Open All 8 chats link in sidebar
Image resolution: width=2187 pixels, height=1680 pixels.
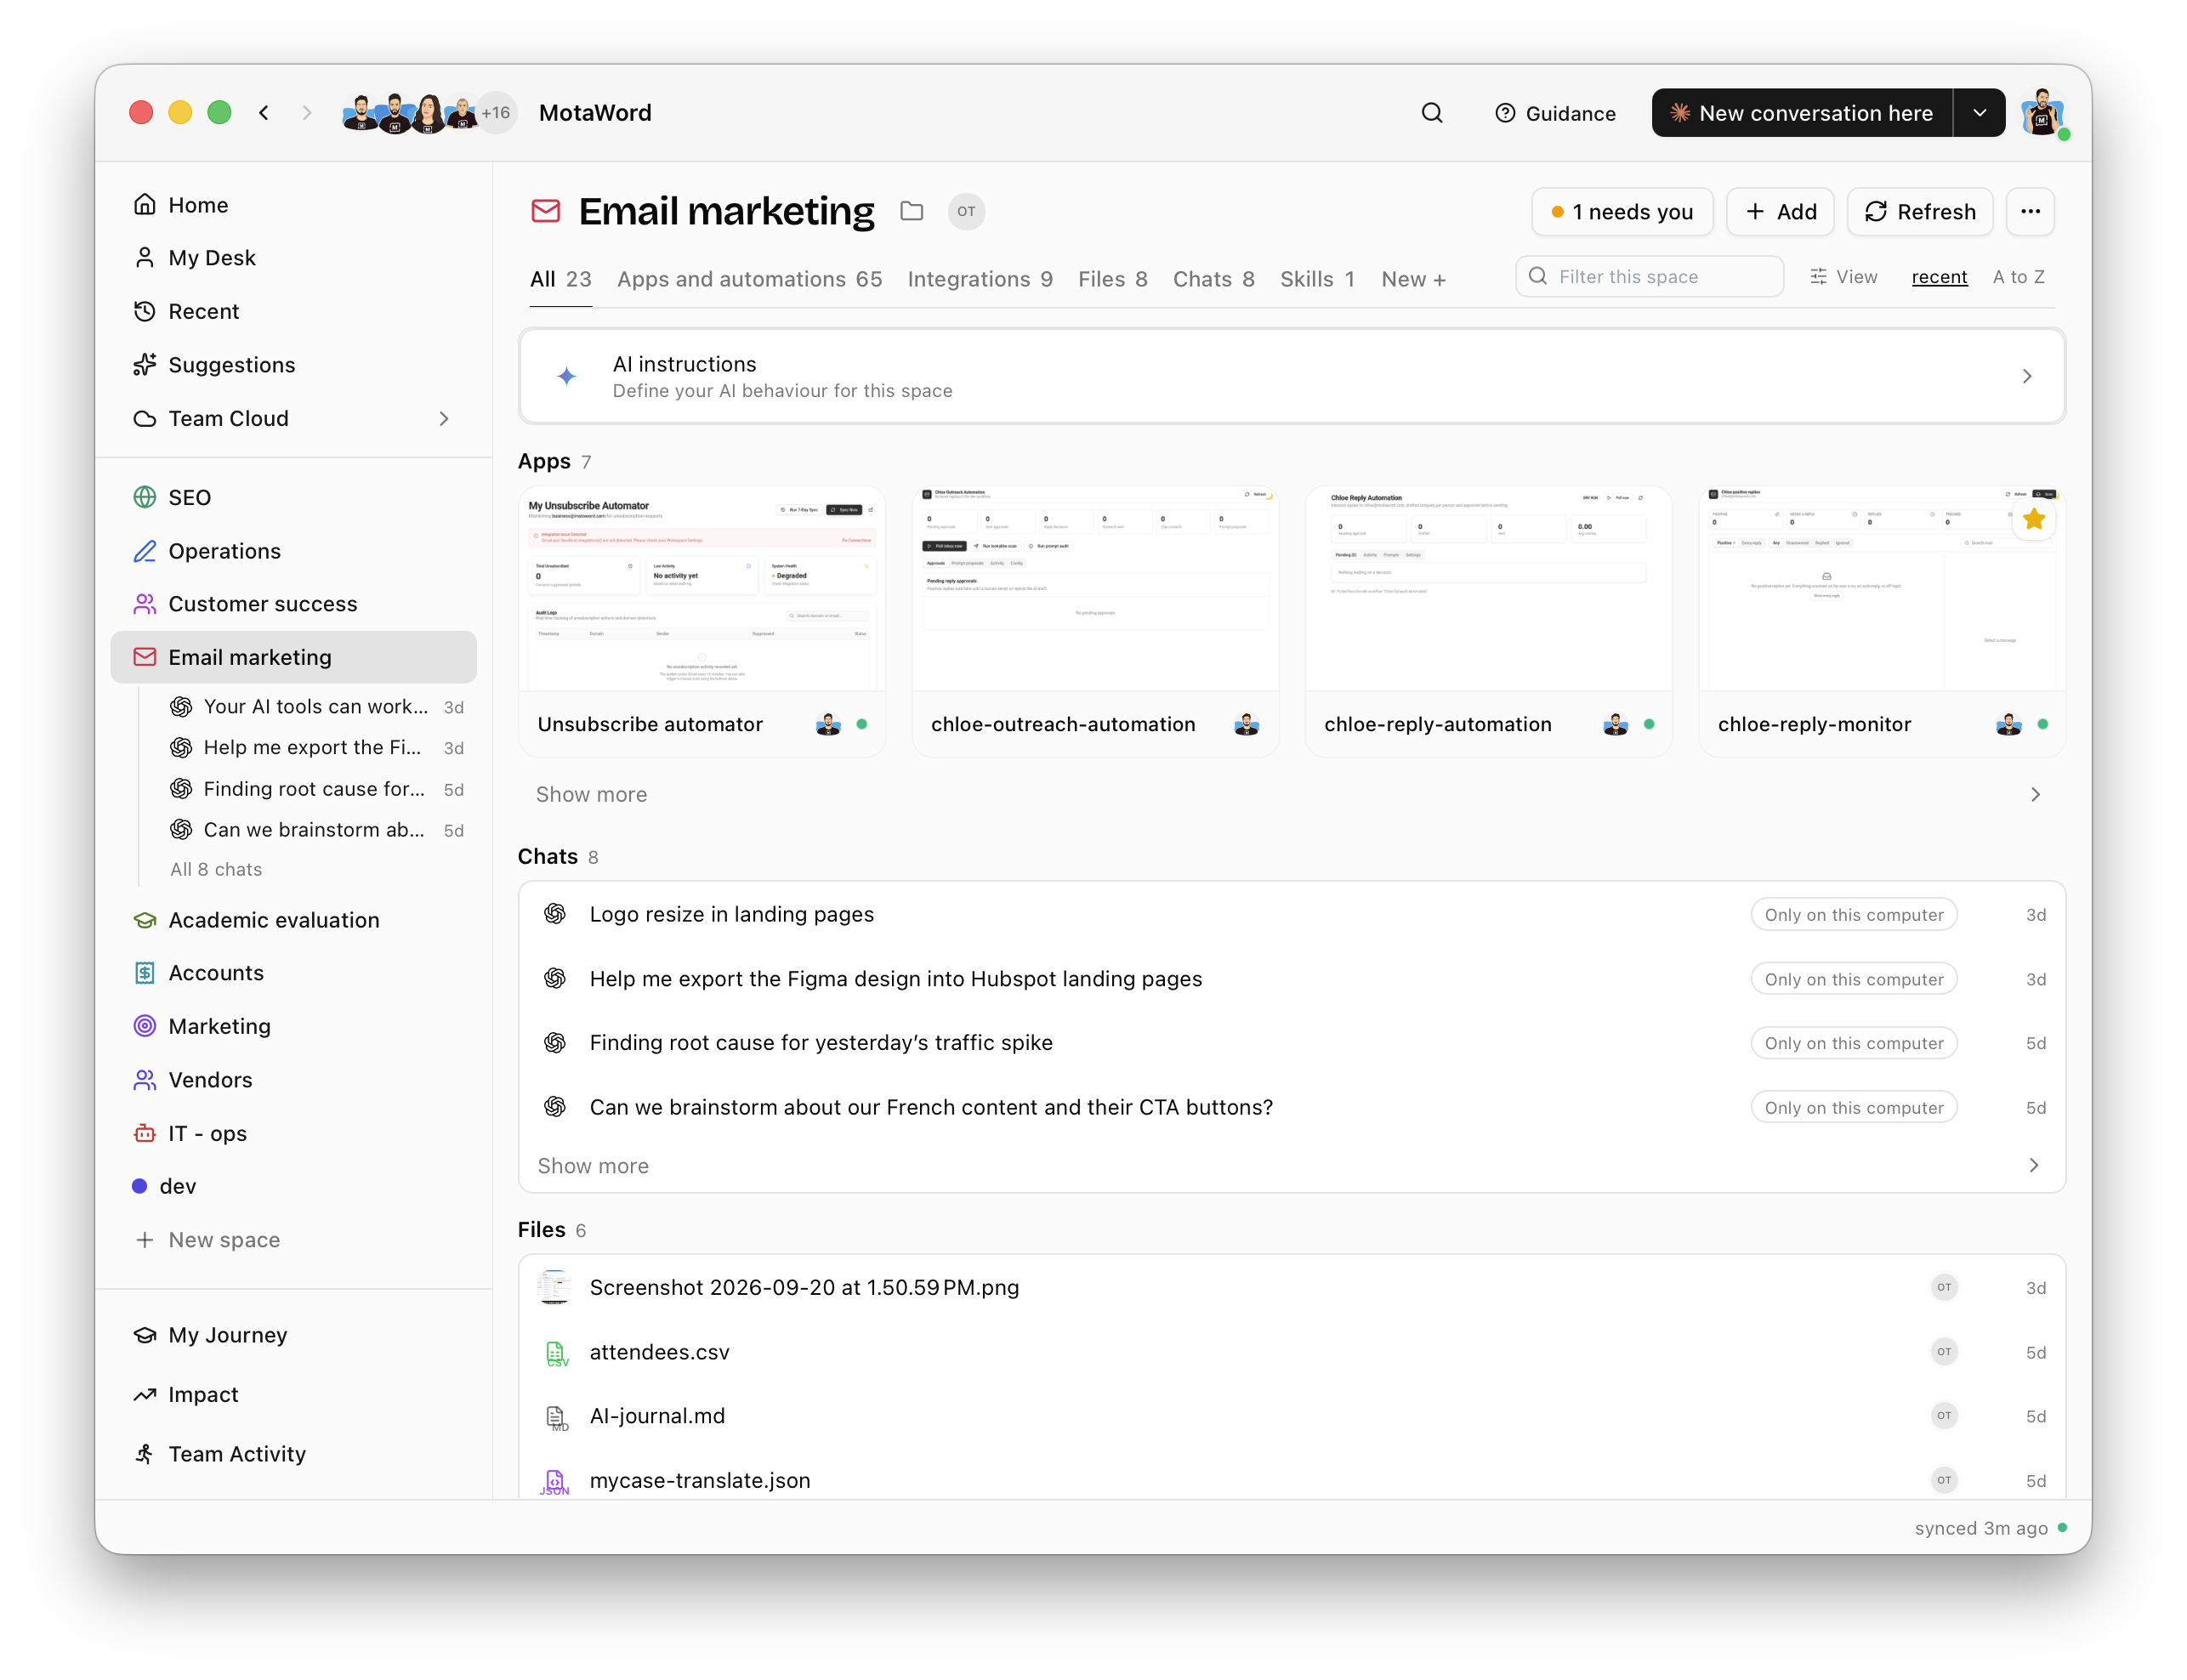tap(216, 869)
